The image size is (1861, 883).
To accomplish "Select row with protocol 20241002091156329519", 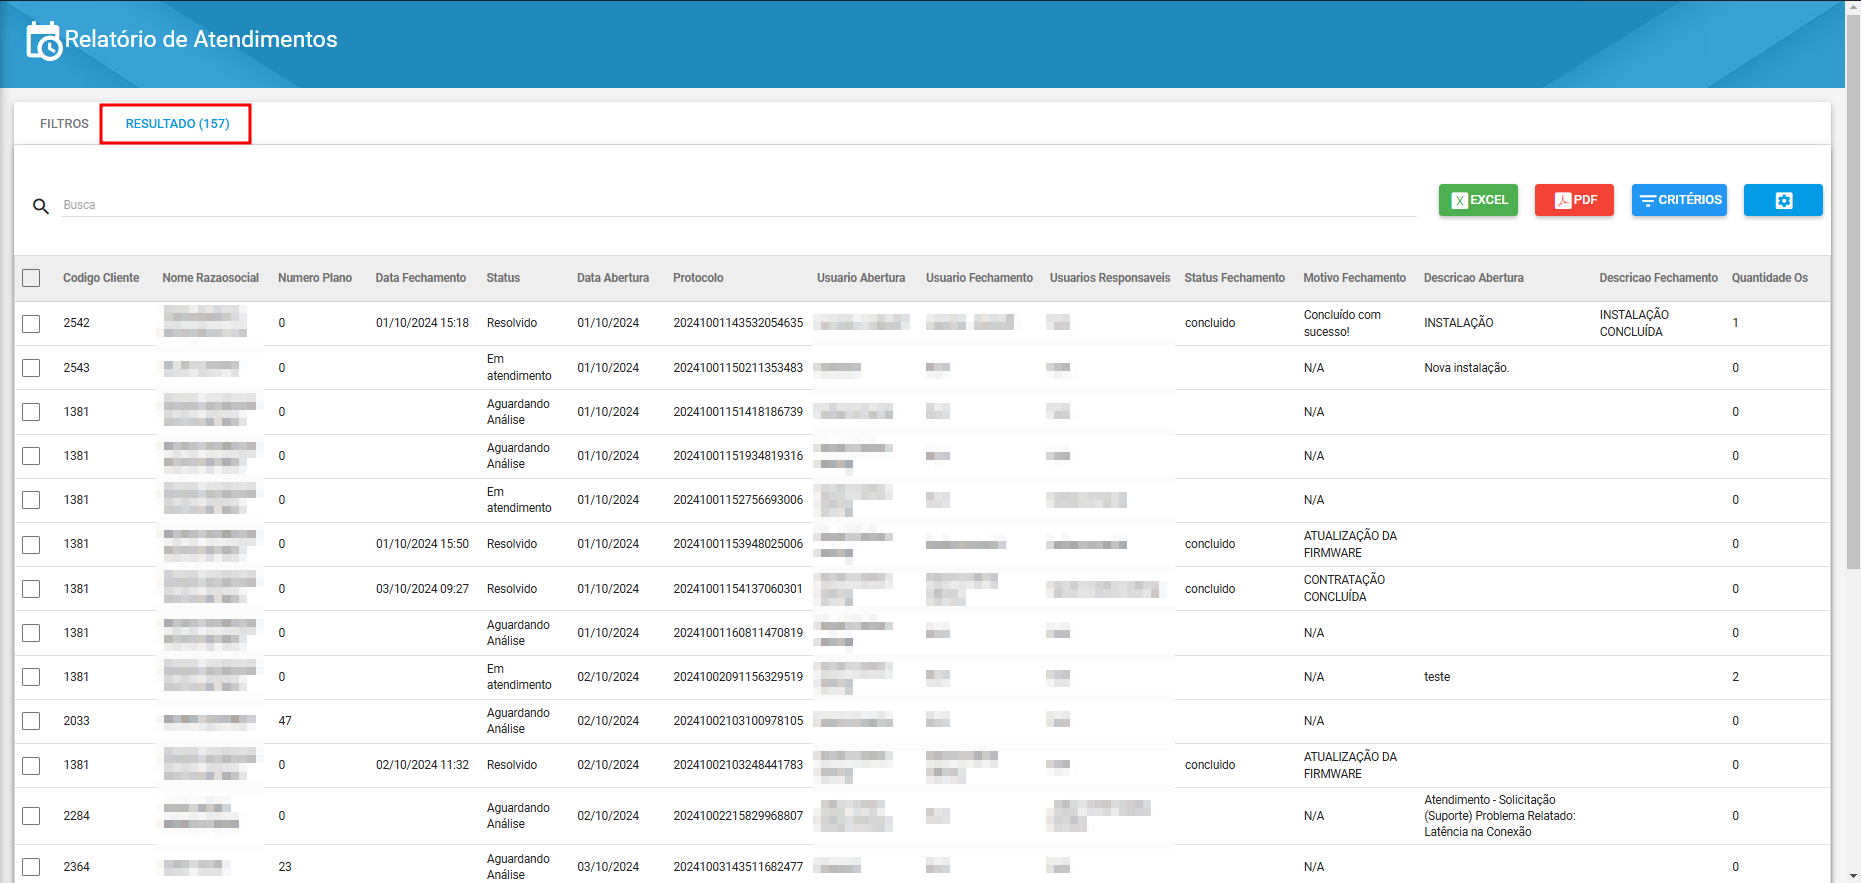I will coord(31,677).
